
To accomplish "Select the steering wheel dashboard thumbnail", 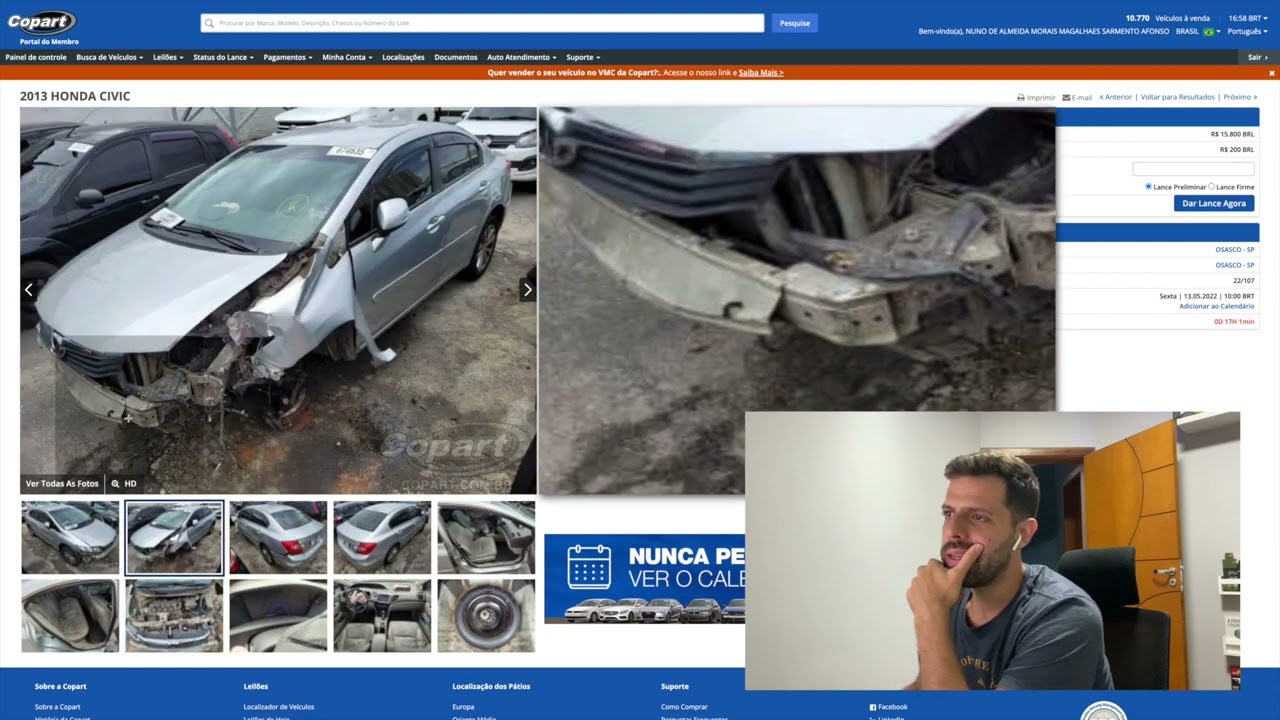I will tap(382, 615).
